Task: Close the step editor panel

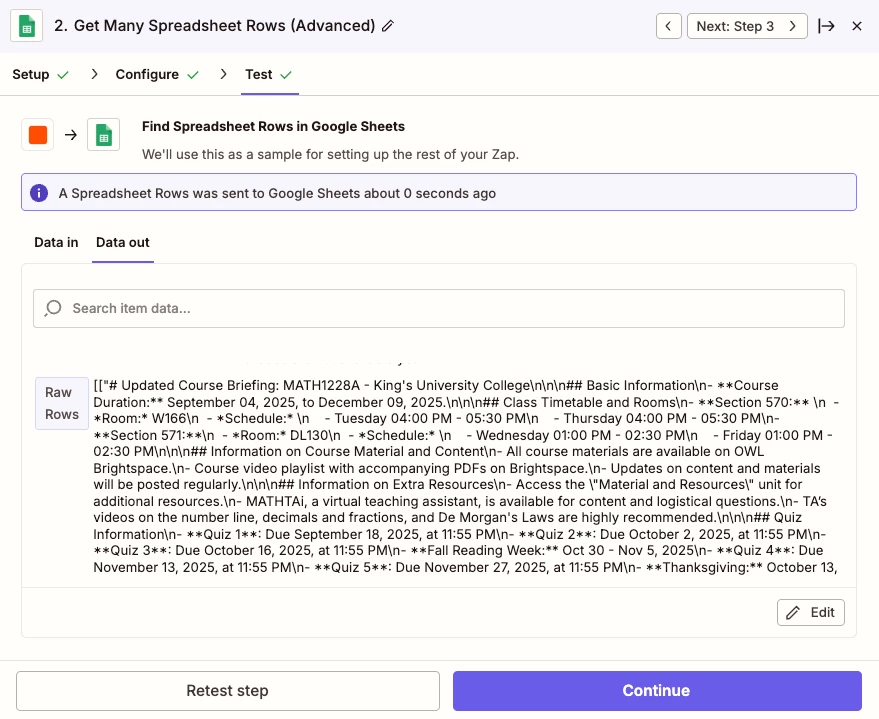Action: (x=857, y=26)
